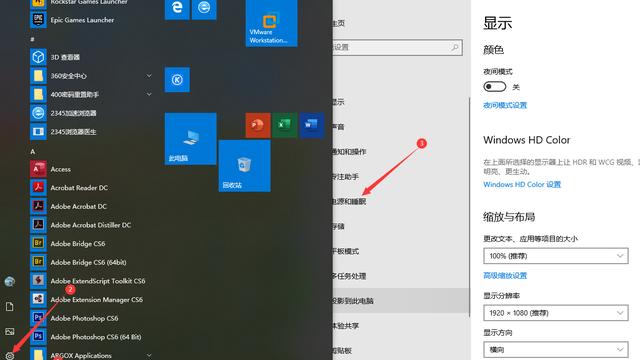
Task: Click the user account globe icon in sidebar
Action: (x=10, y=282)
